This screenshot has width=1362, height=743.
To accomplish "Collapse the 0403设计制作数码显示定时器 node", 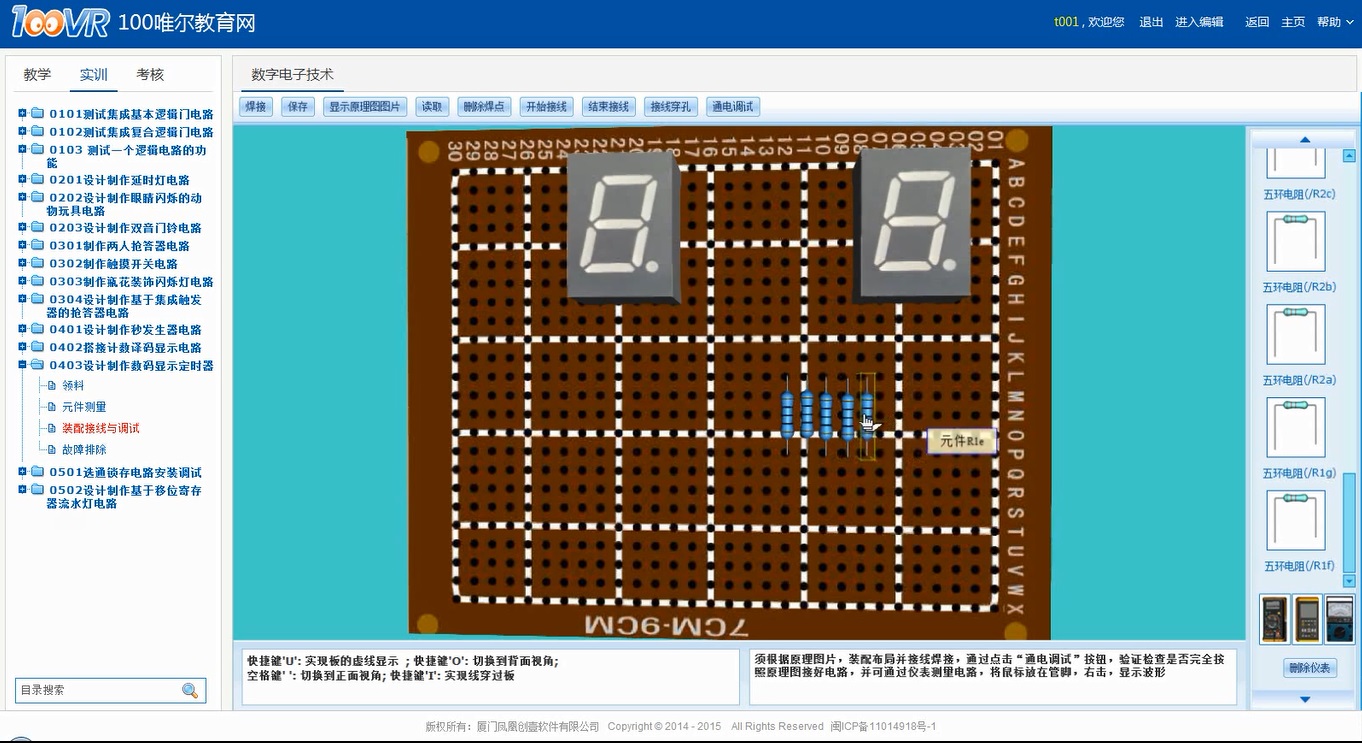I will 22,366.
